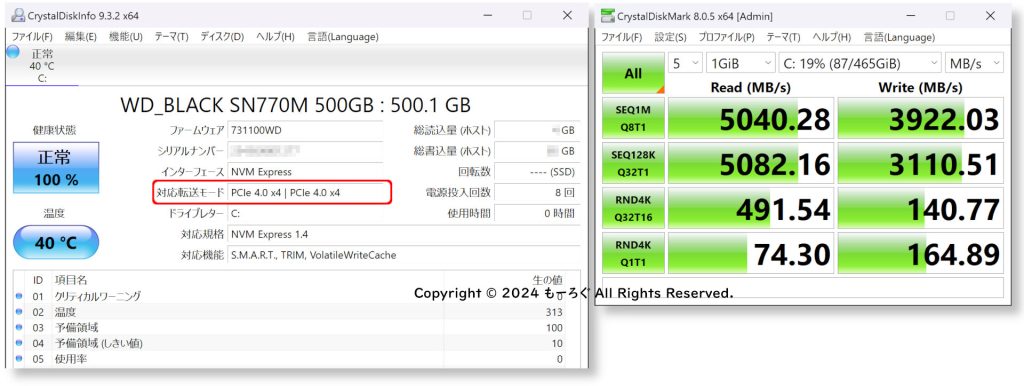Open the test size dropdown showing 1GiB

(741, 63)
